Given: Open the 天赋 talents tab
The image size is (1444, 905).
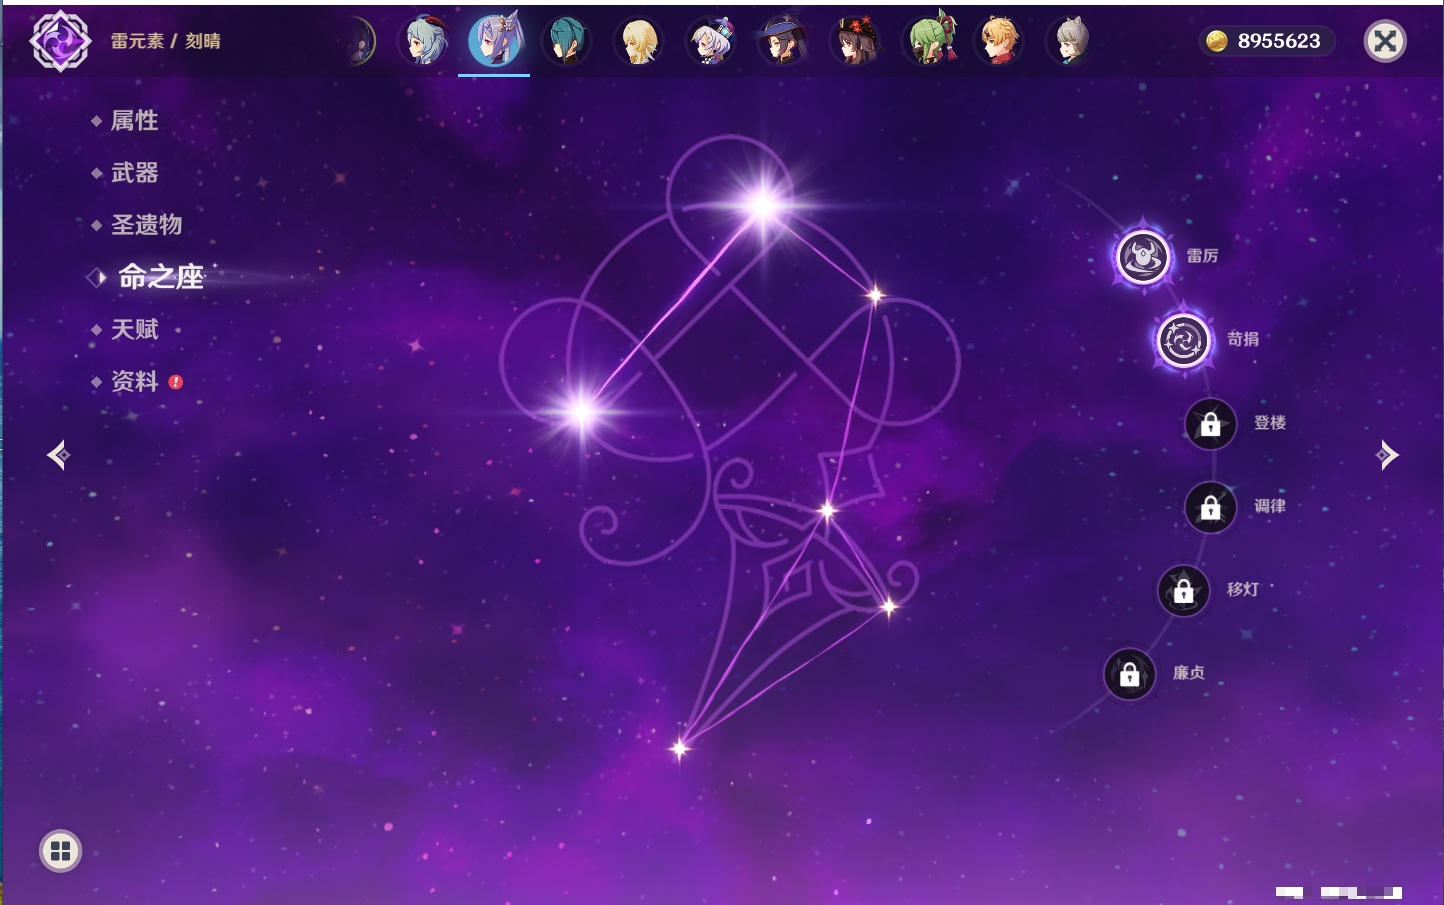Looking at the screenshot, I should click(x=135, y=329).
